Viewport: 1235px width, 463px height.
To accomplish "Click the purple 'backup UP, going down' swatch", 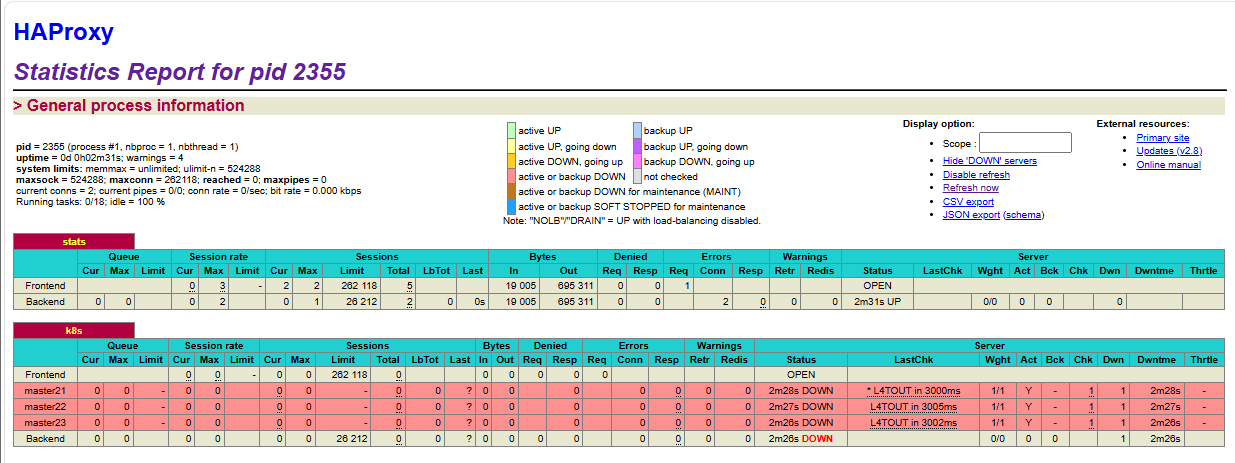I will pyautogui.click(x=637, y=146).
